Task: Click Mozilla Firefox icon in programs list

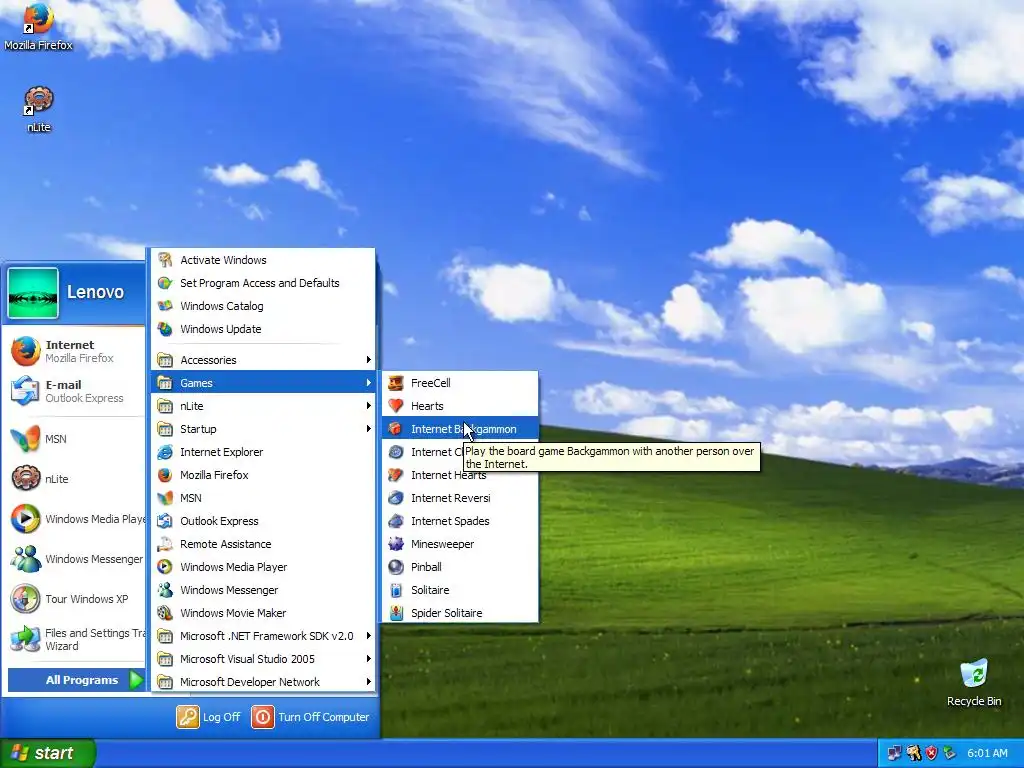Action: (x=165, y=475)
